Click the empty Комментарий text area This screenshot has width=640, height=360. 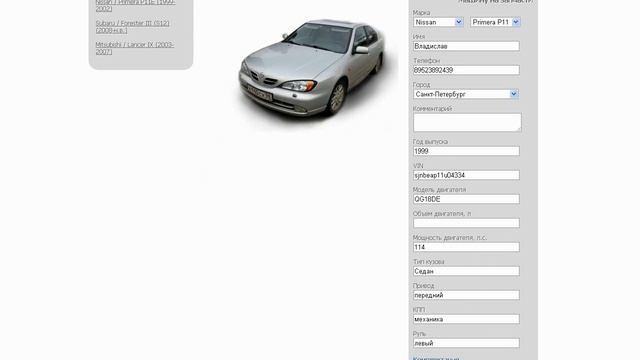(467, 122)
